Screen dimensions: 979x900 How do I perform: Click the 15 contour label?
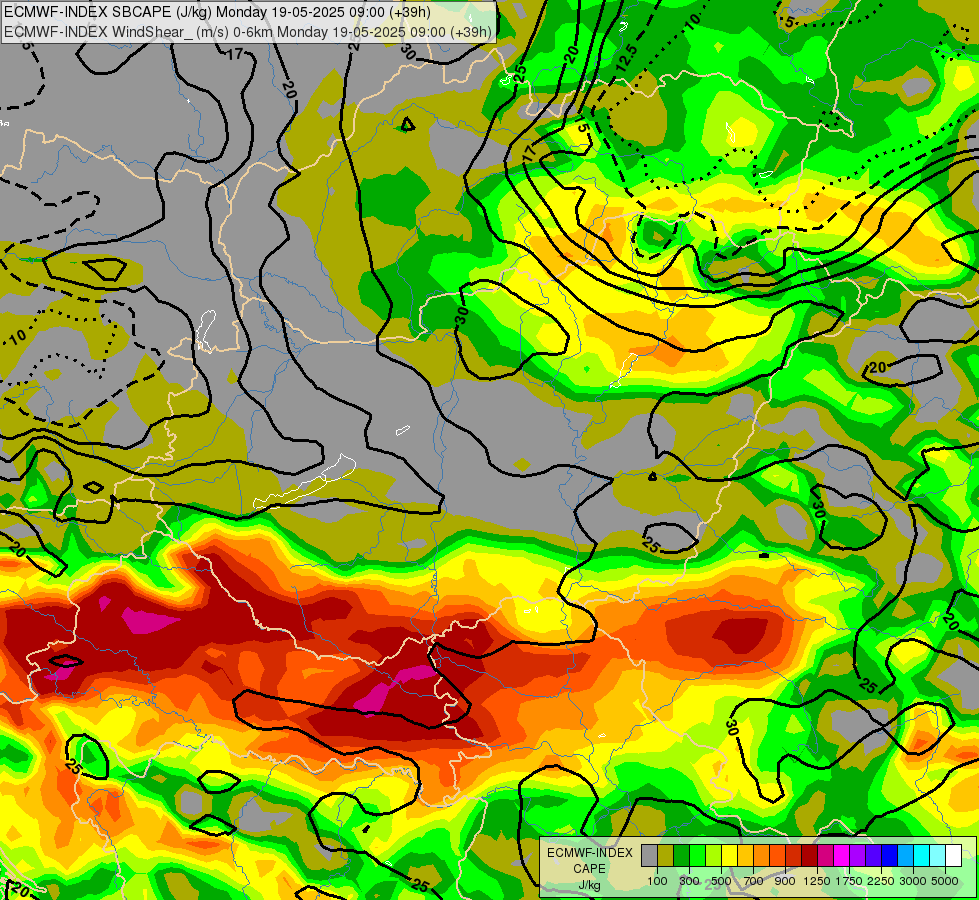pyautogui.click(x=582, y=124)
